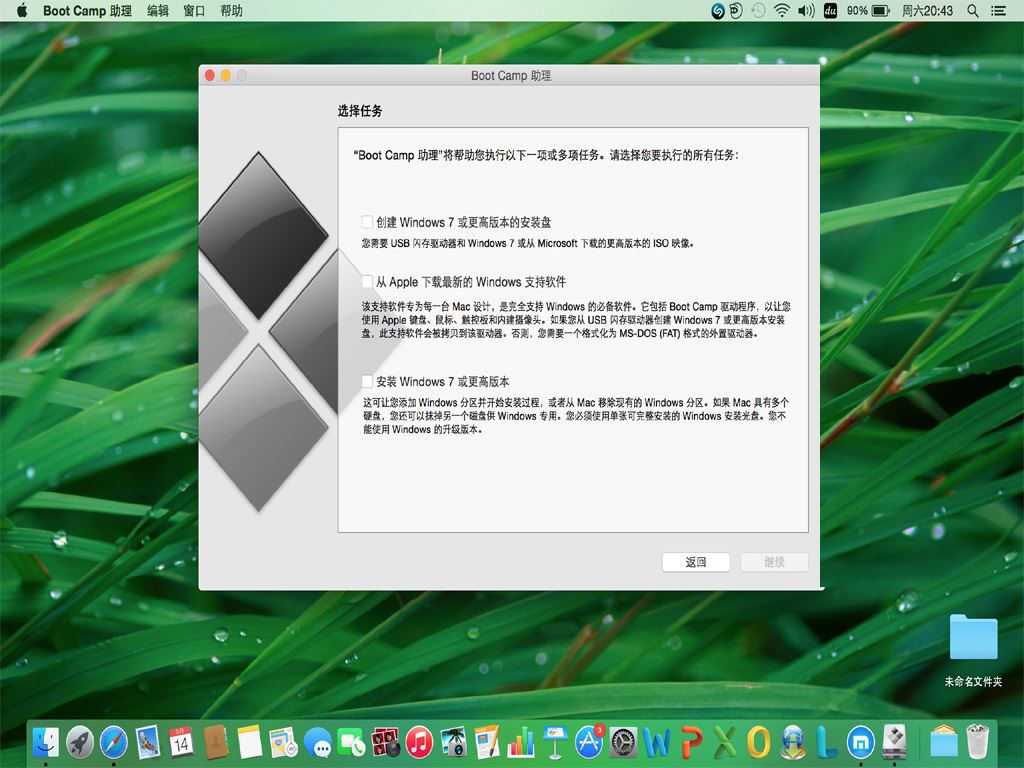Open the Apple menu
The image size is (1024, 768).
21,10
